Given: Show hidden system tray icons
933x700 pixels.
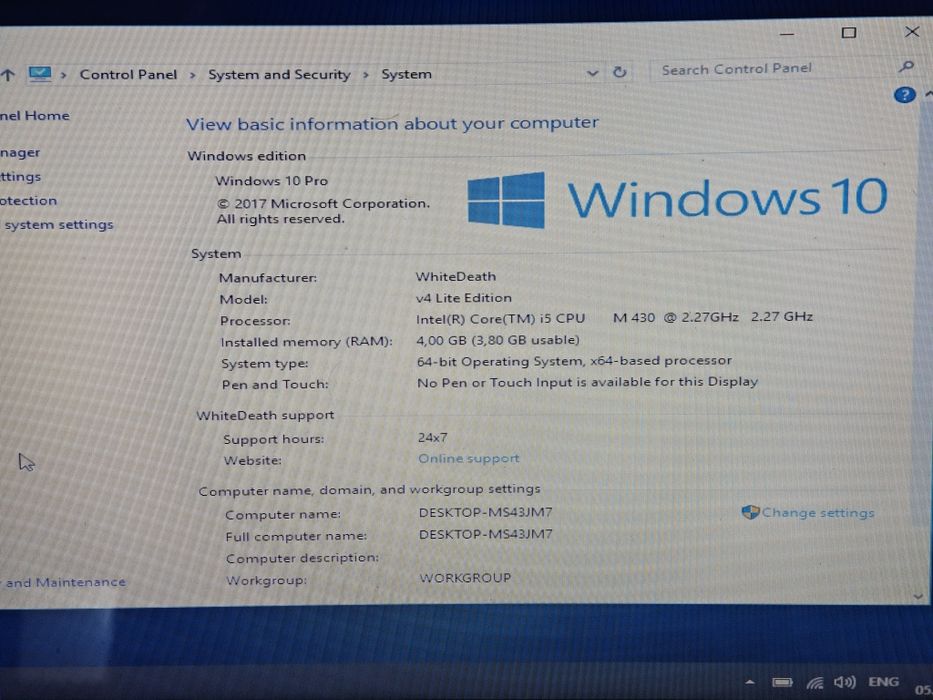Looking at the screenshot, I should point(750,682).
